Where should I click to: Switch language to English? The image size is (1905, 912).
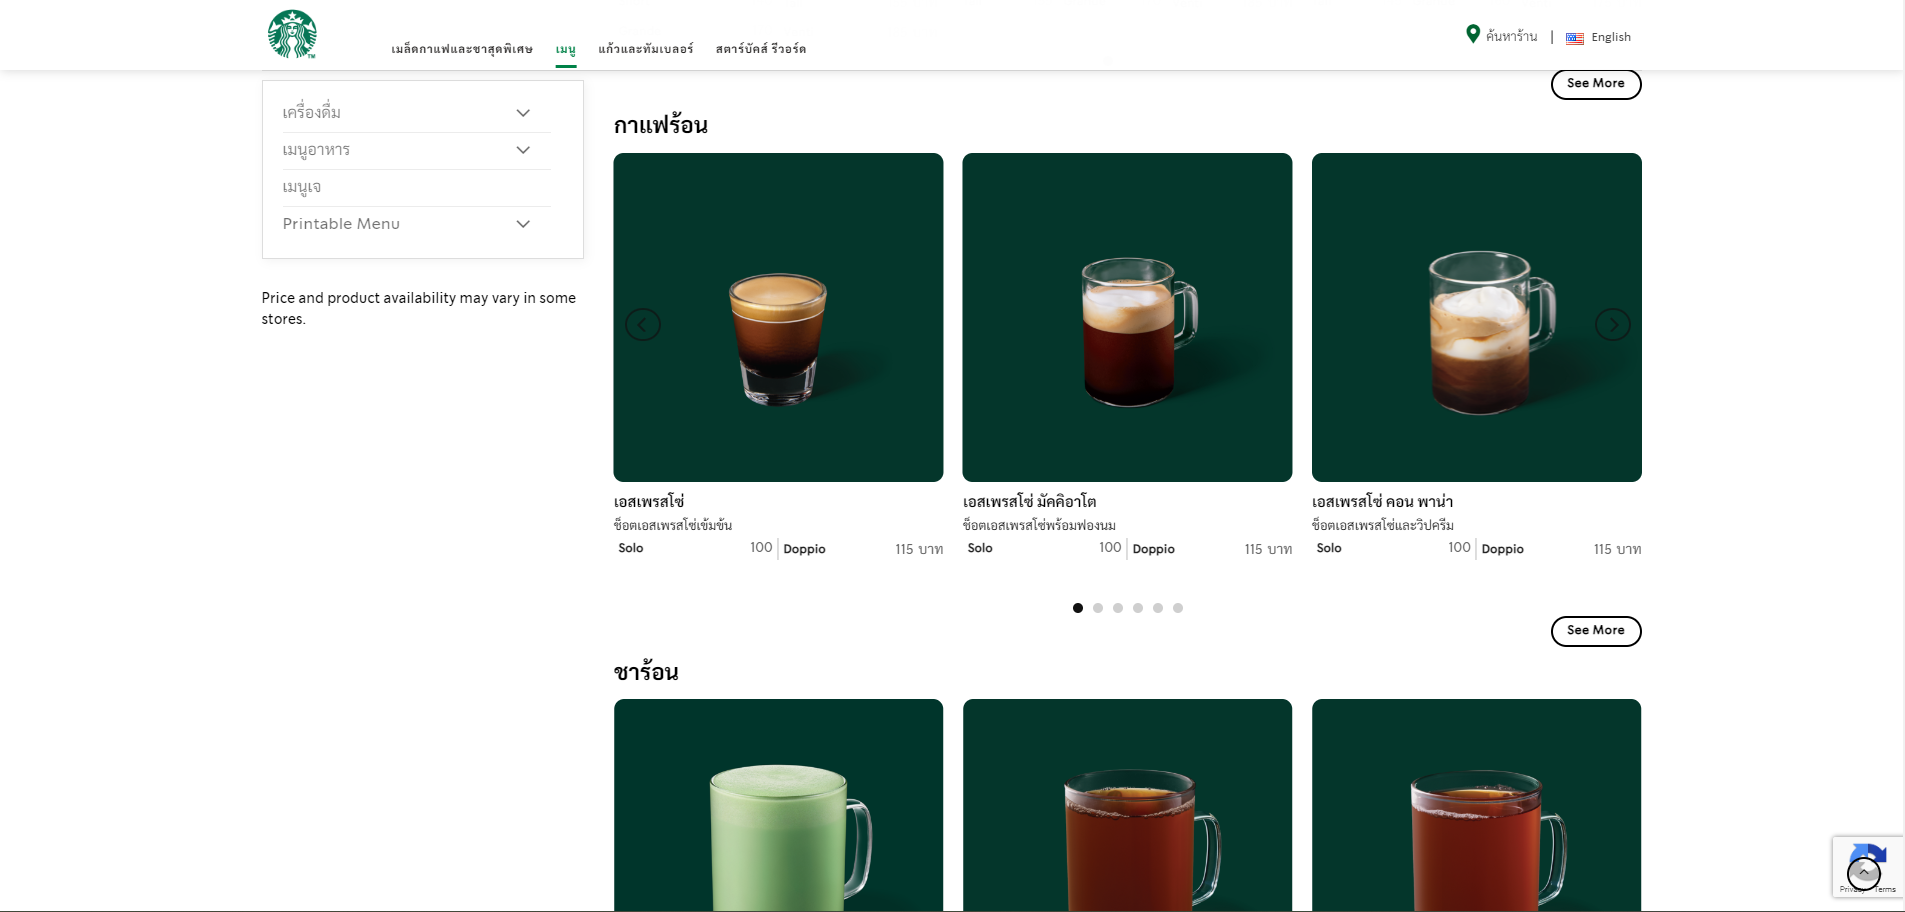(1611, 37)
